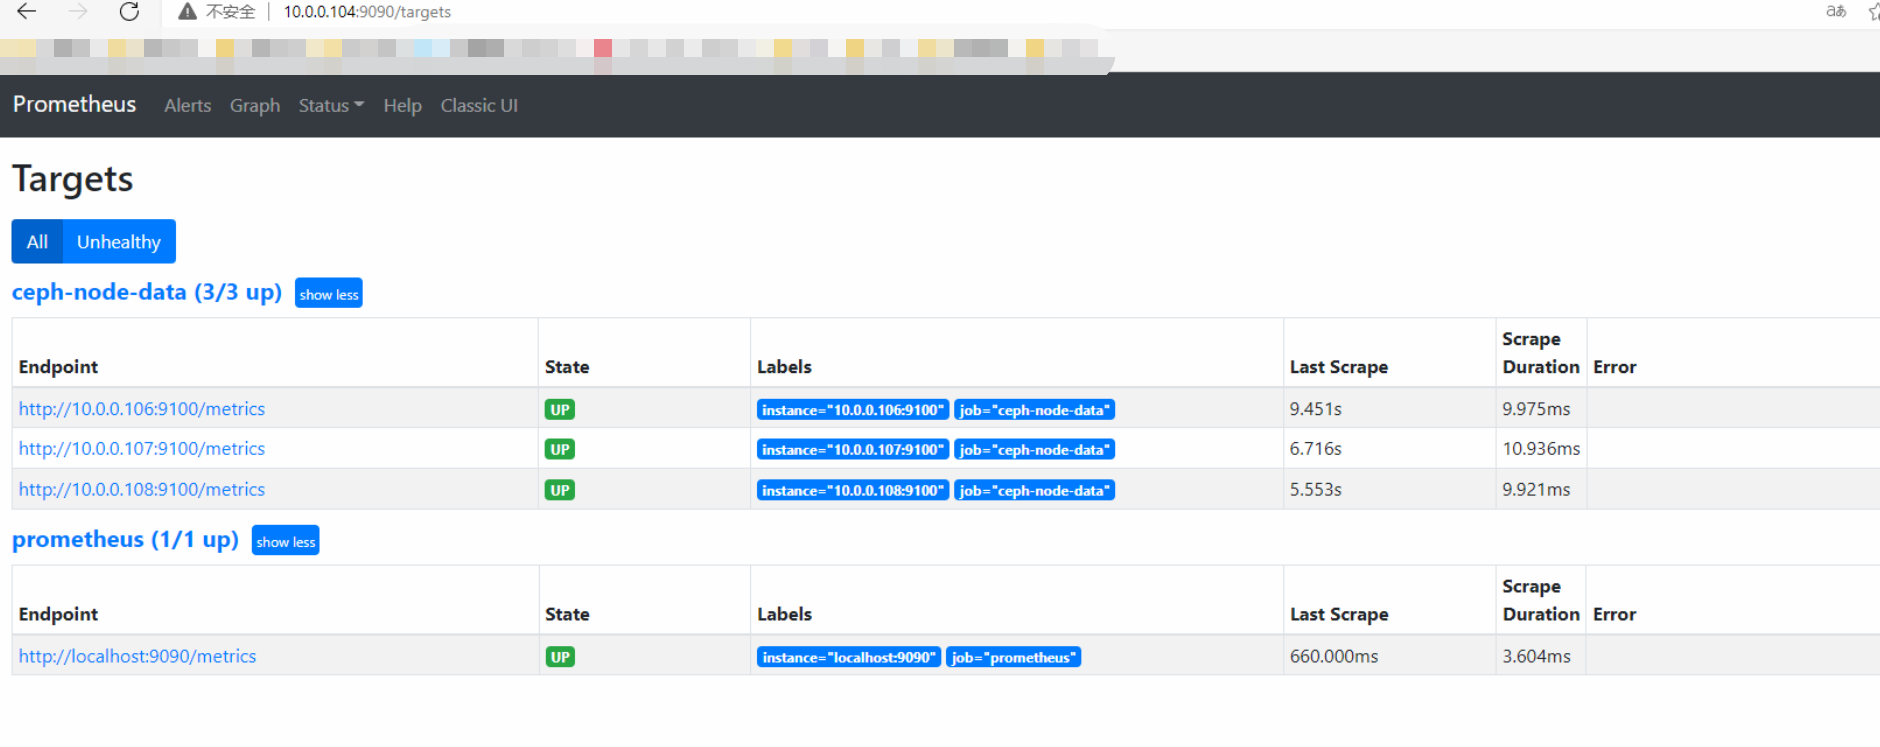Open the Graph nav item
1880x747 pixels.
click(255, 105)
